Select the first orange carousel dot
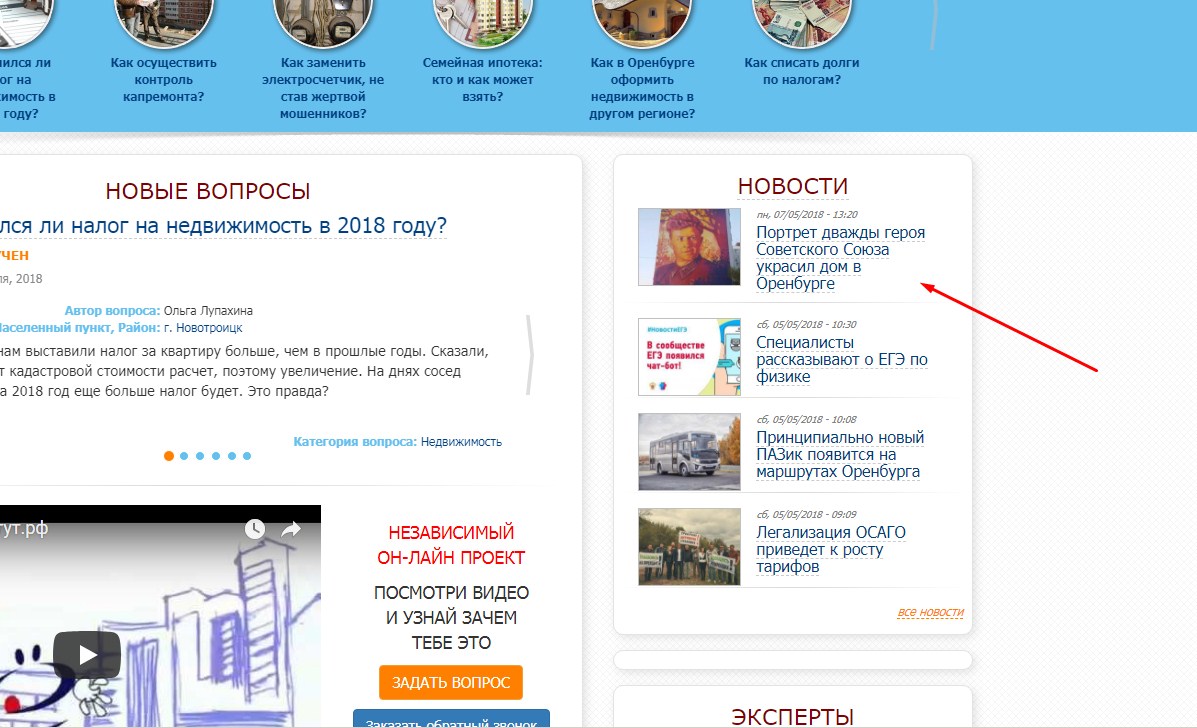Viewport: 1197px width, 728px height. tap(169, 456)
